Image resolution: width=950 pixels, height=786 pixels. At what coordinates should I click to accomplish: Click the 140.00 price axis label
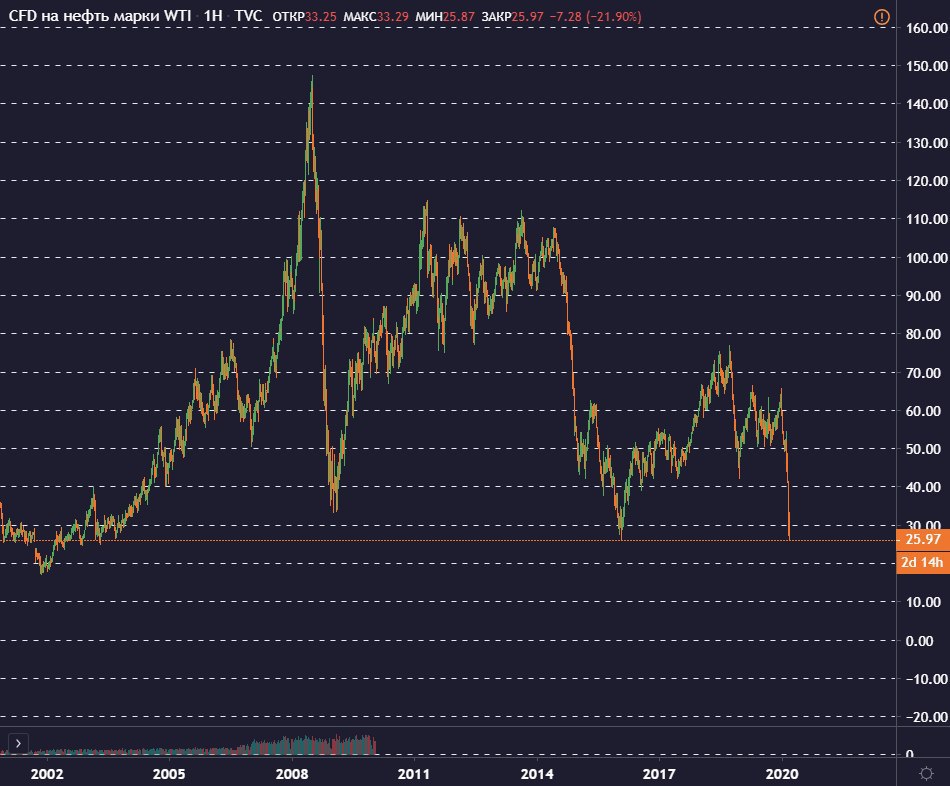tap(926, 104)
